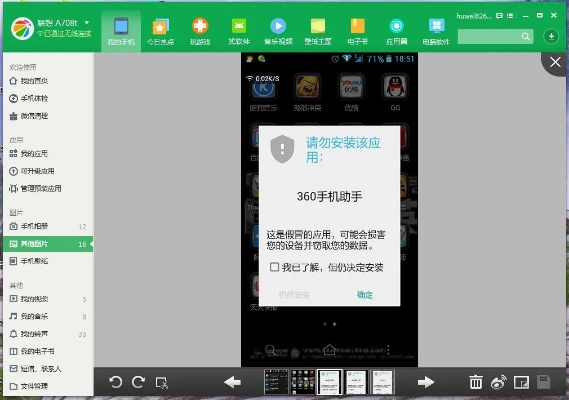Open 我的铃声 in sidebar
569x400 pixels.
48,334
